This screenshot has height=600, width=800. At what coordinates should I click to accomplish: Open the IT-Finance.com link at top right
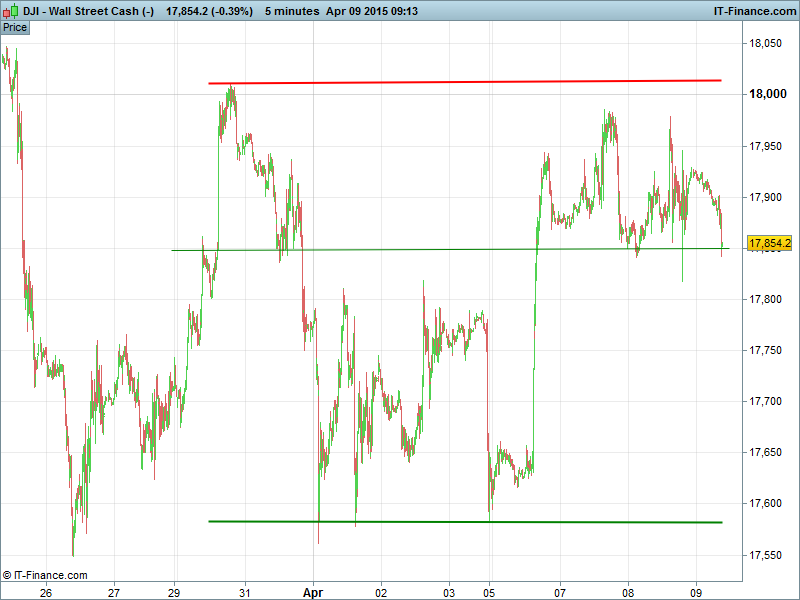tap(752, 11)
